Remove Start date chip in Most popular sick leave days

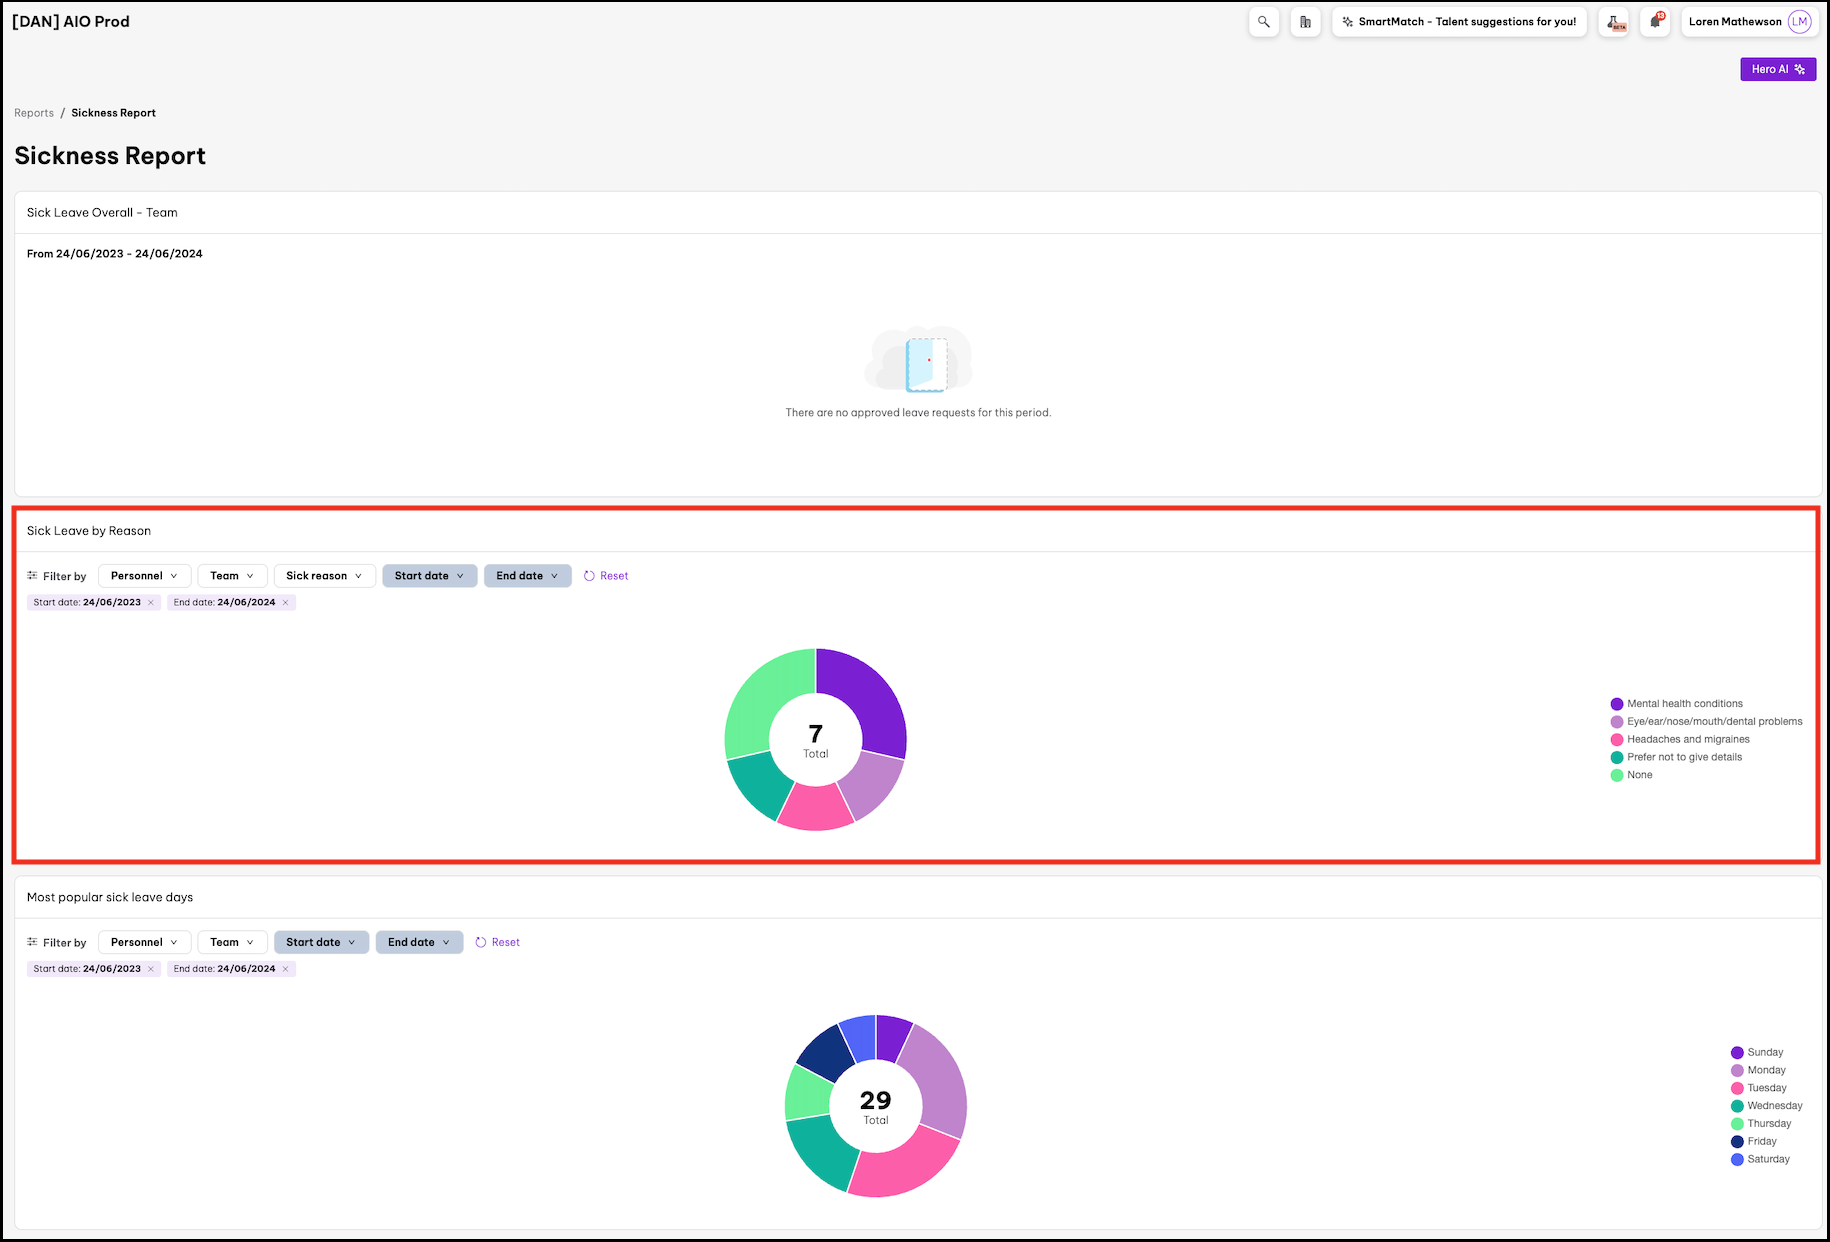click(151, 969)
